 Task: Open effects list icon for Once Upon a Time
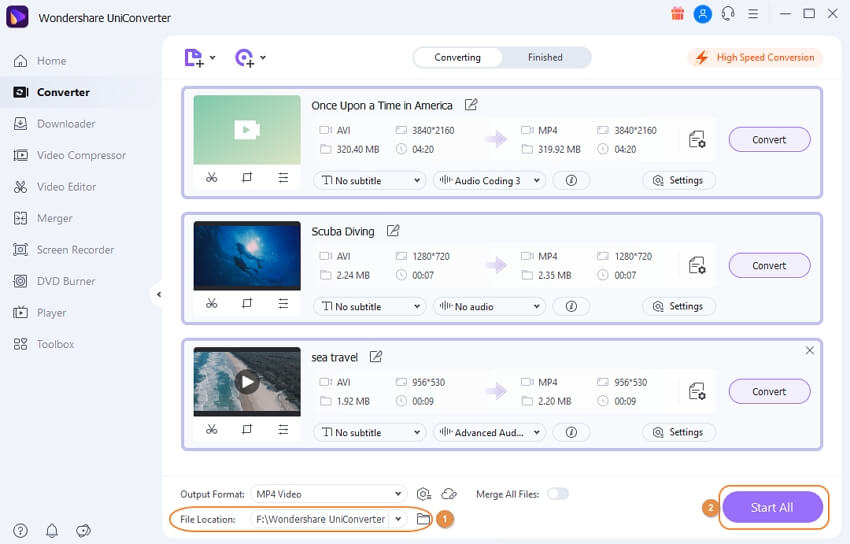coord(283,178)
